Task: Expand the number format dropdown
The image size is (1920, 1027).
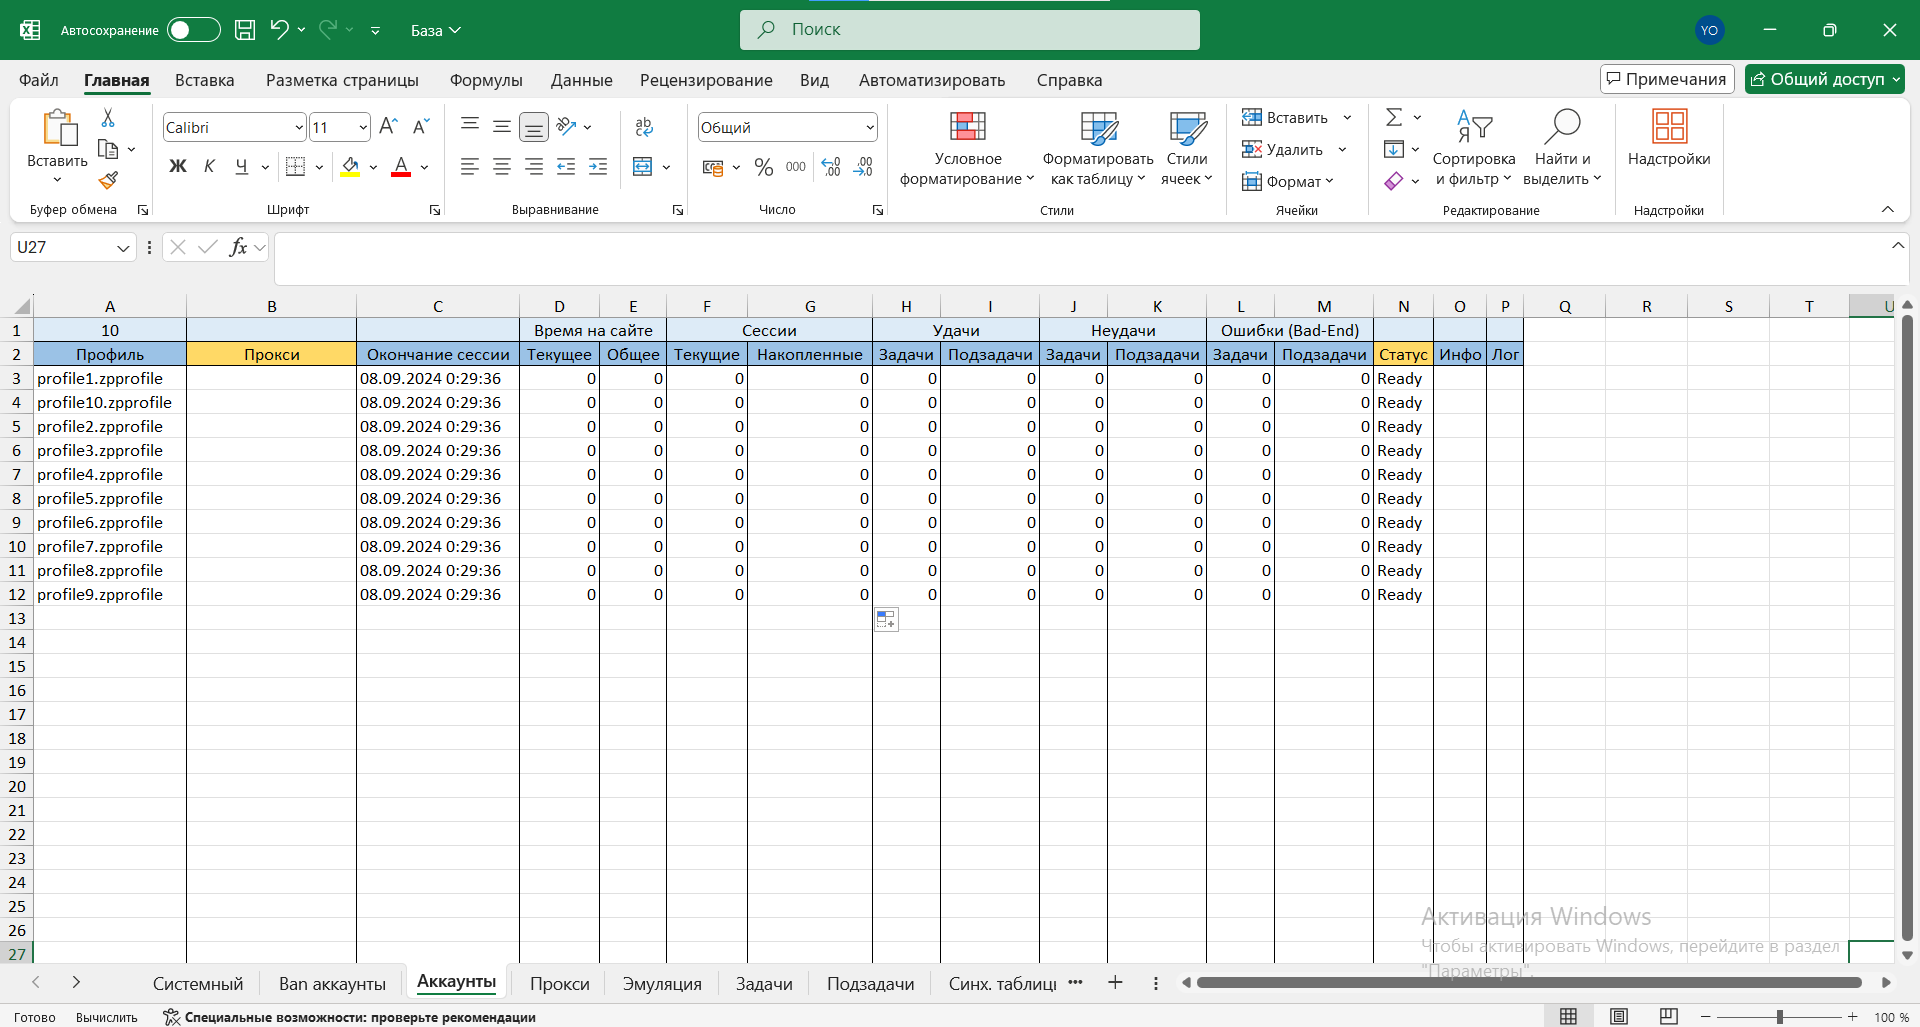Action: pyautogui.click(x=870, y=127)
